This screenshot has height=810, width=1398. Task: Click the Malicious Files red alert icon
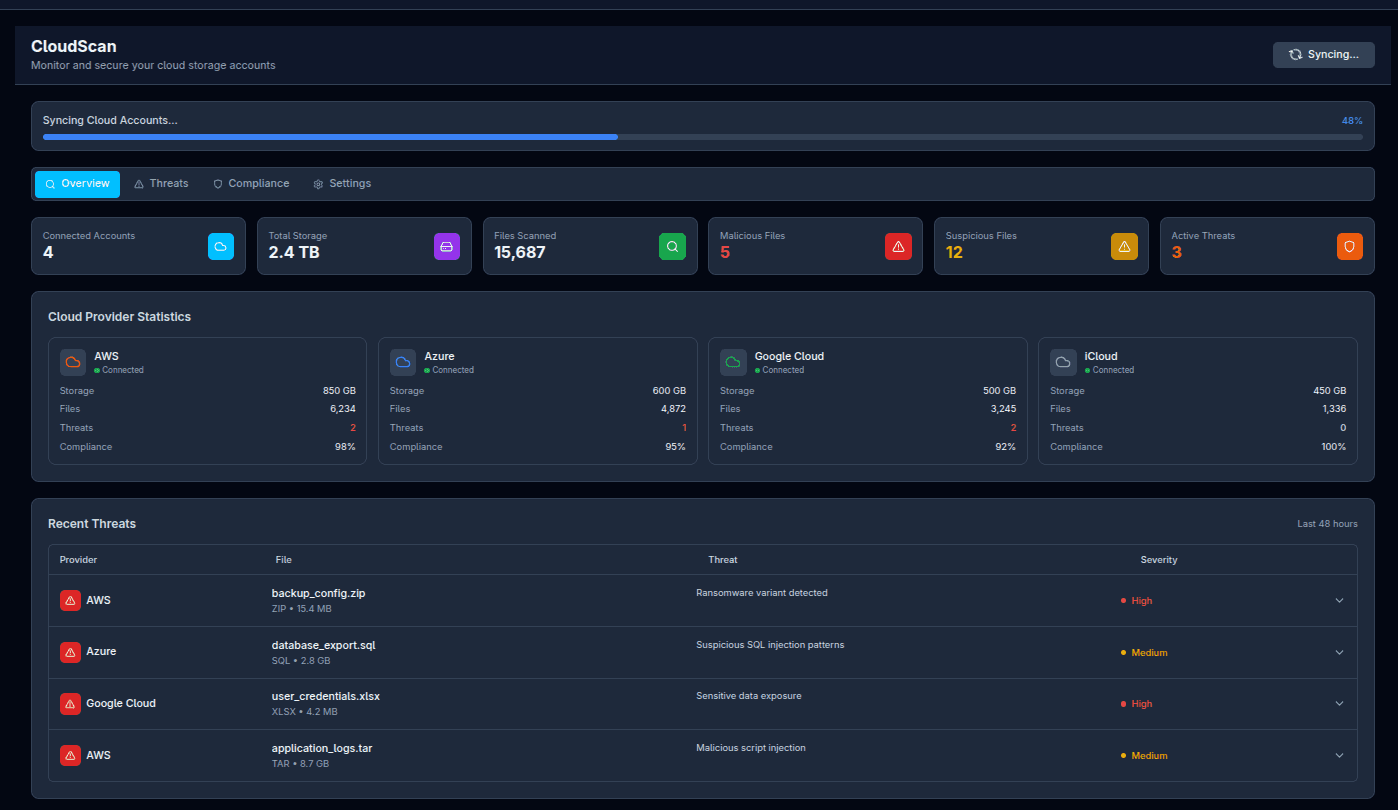tap(898, 246)
